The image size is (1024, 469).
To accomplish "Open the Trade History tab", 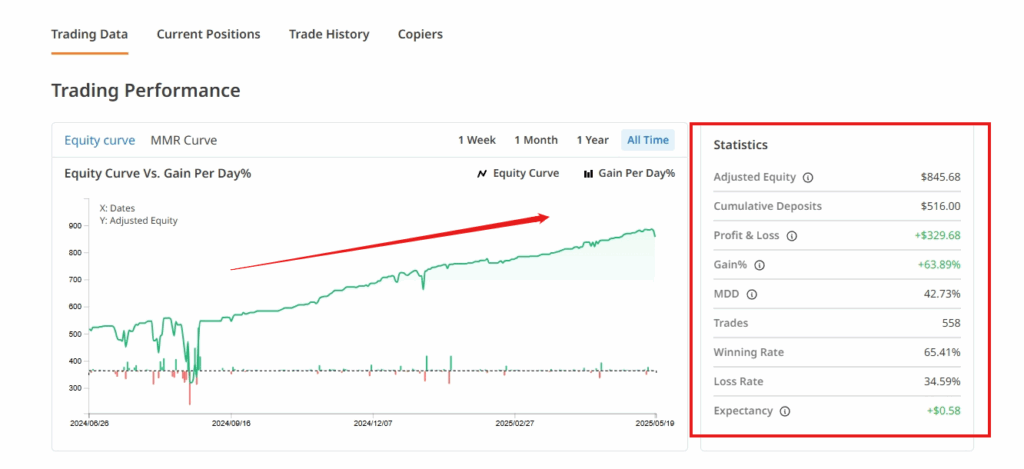I will pos(329,34).
